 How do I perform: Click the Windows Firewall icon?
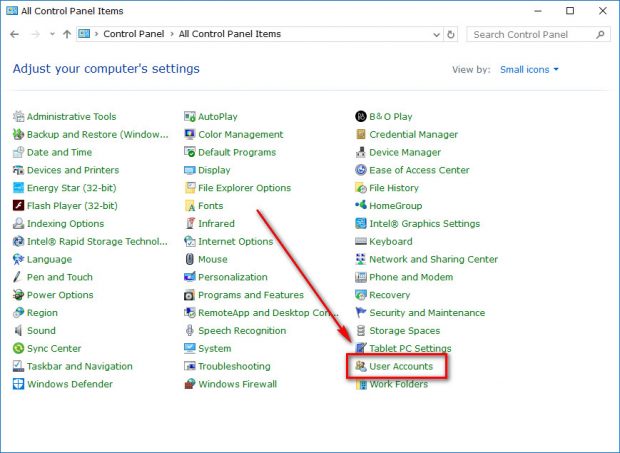(x=190, y=384)
